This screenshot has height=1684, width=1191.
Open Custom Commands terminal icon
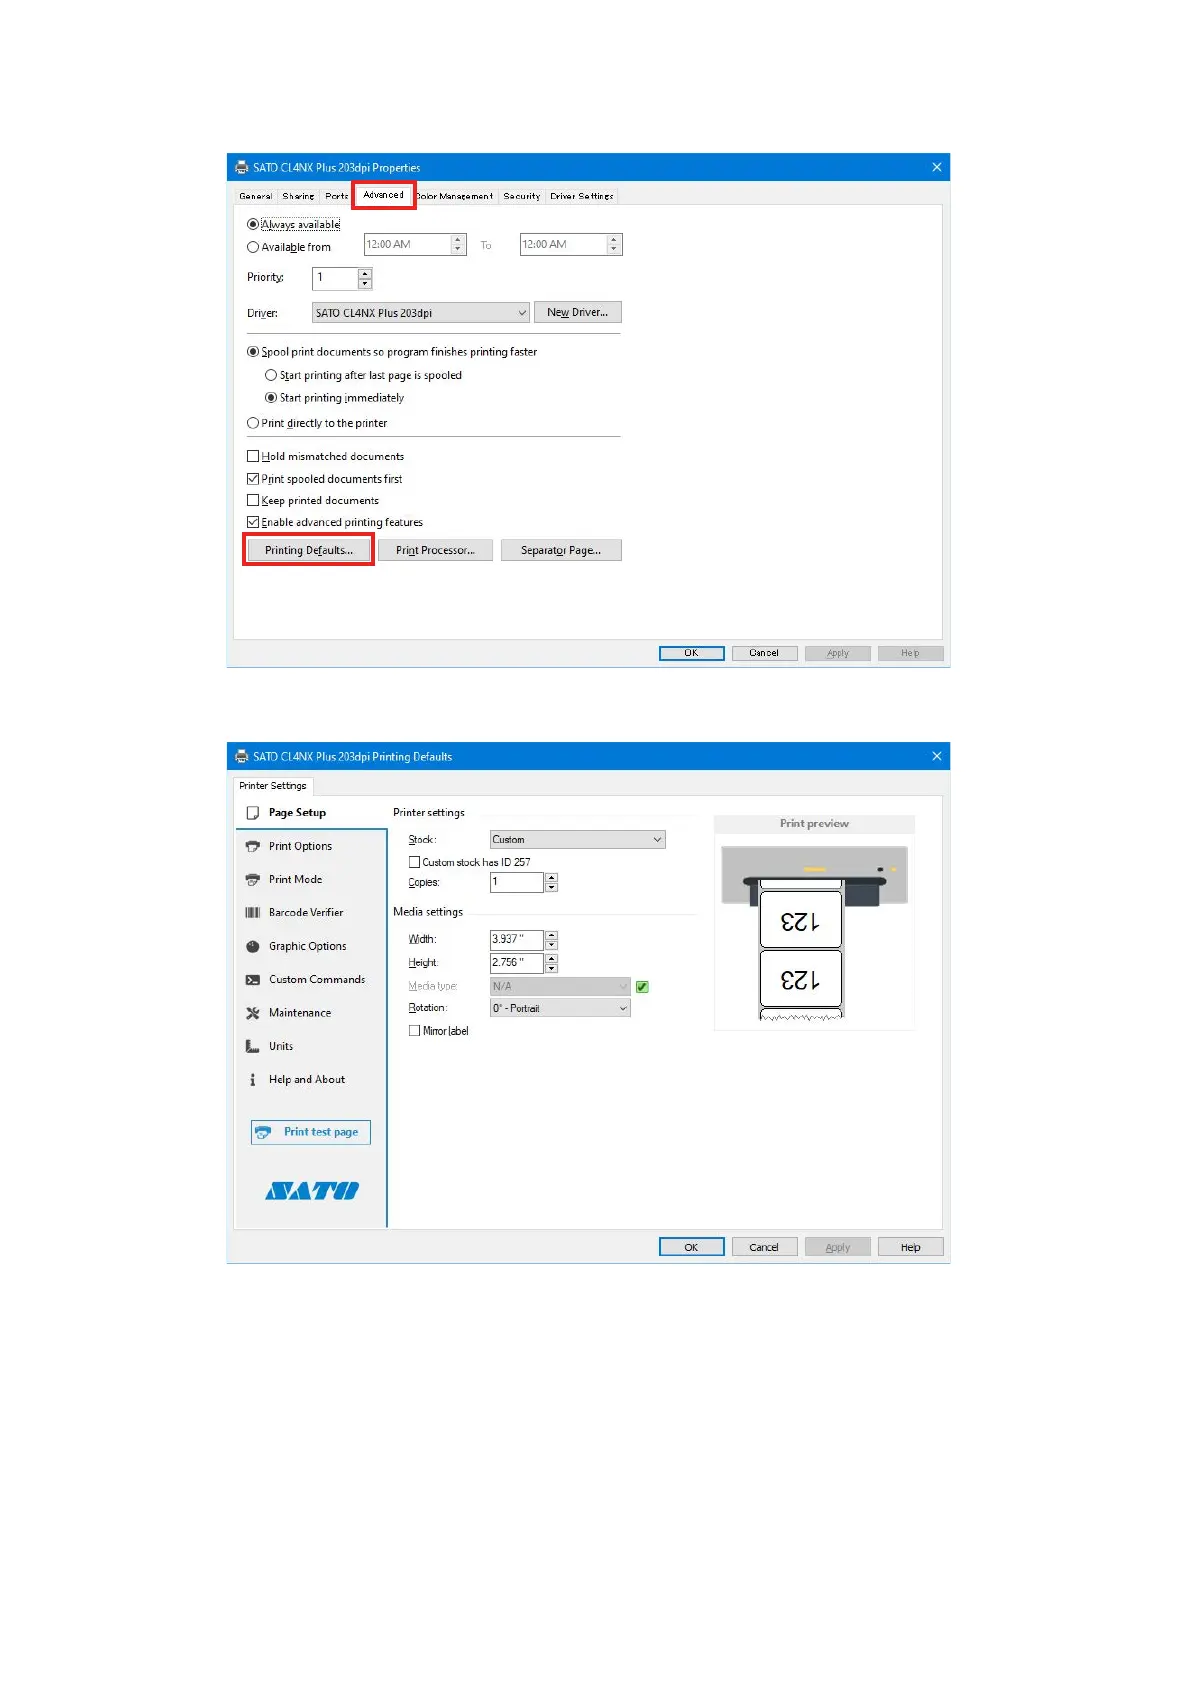[x=253, y=980]
